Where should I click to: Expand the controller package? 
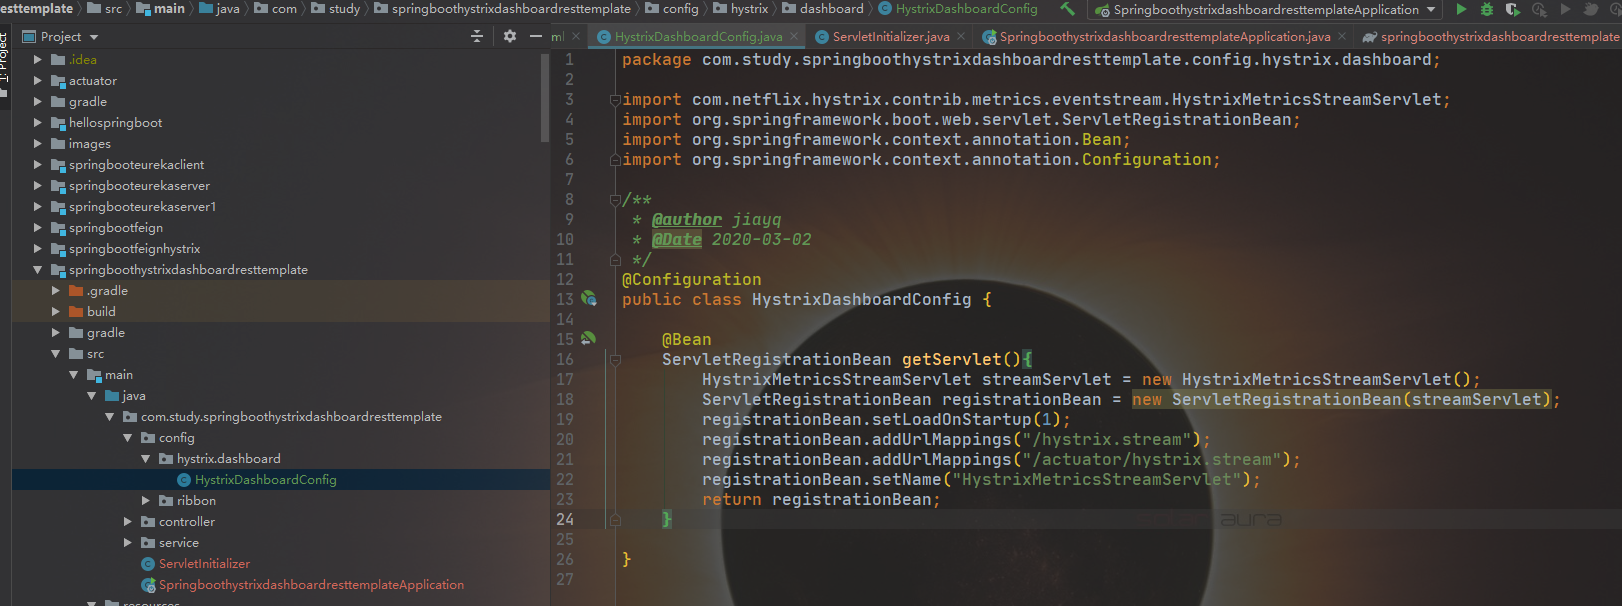[x=128, y=521]
